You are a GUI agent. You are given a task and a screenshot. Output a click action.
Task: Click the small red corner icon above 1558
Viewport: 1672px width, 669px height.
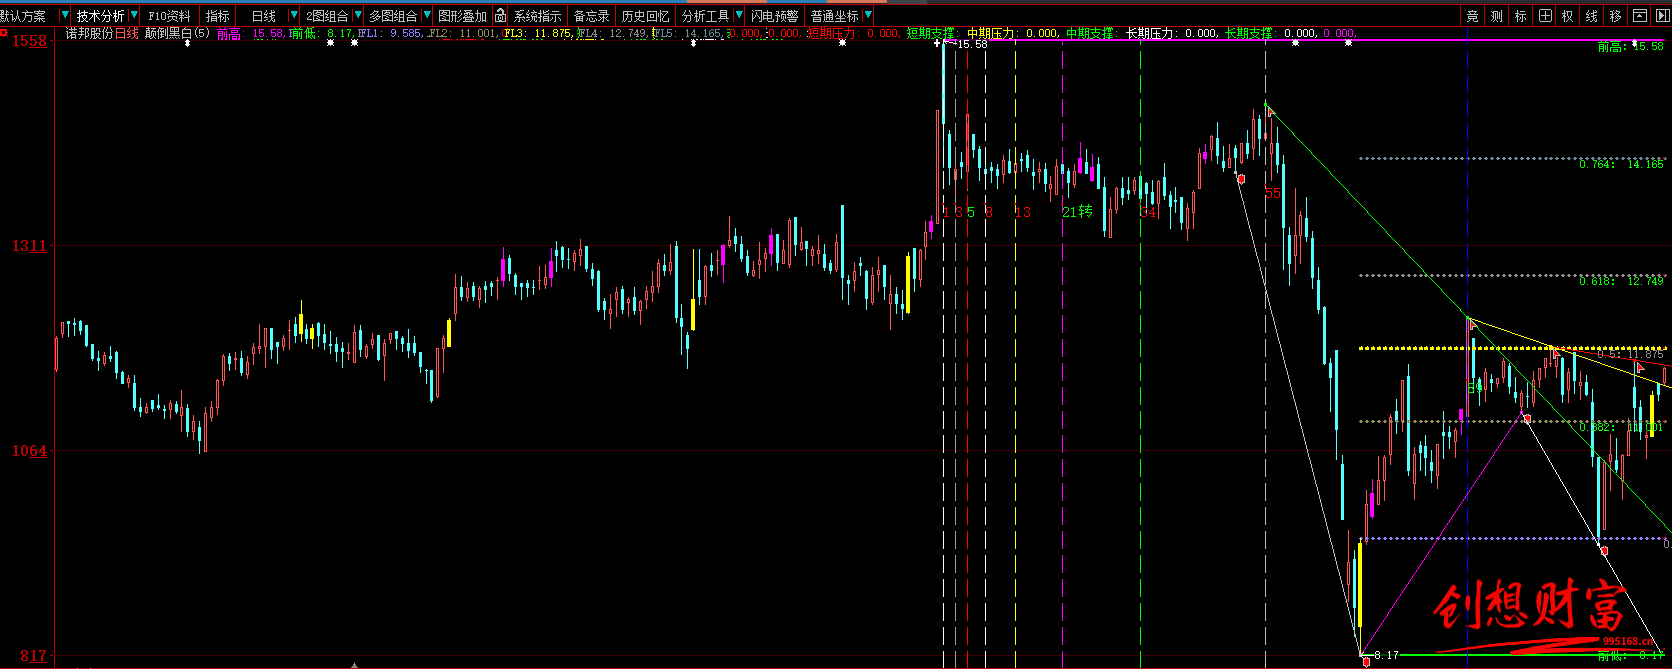click(4, 33)
